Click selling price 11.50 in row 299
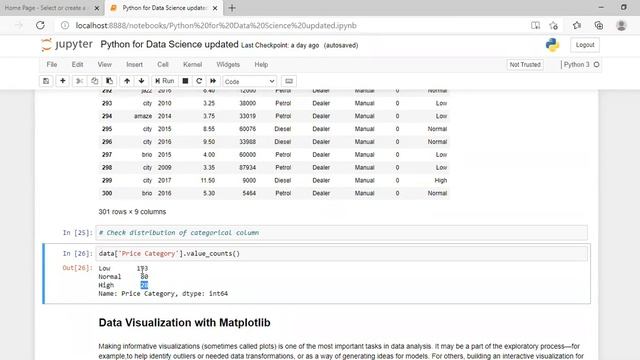Viewport: 640px width, 360px height. (x=208, y=180)
